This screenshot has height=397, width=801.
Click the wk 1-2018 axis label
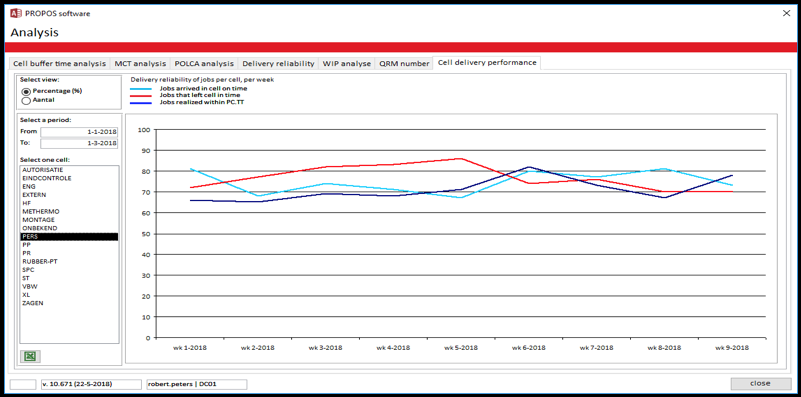pos(190,348)
